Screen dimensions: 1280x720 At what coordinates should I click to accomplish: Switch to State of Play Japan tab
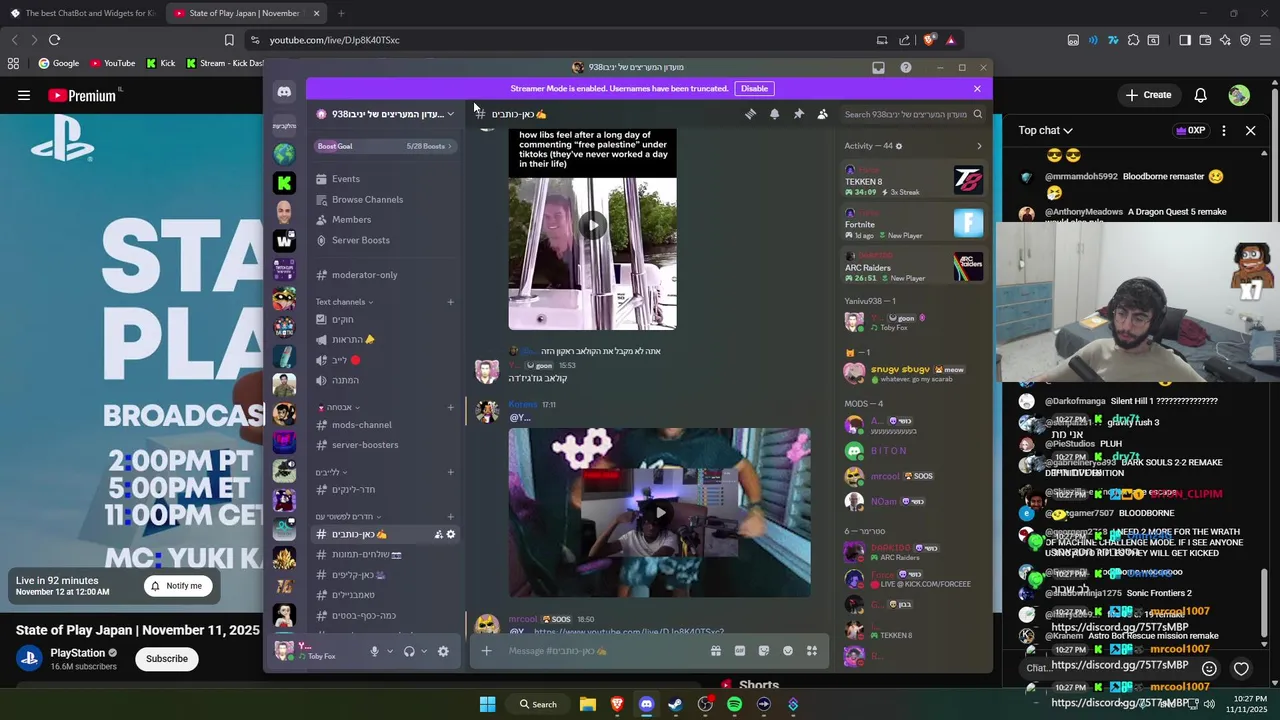pyautogui.click(x=246, y=13)
